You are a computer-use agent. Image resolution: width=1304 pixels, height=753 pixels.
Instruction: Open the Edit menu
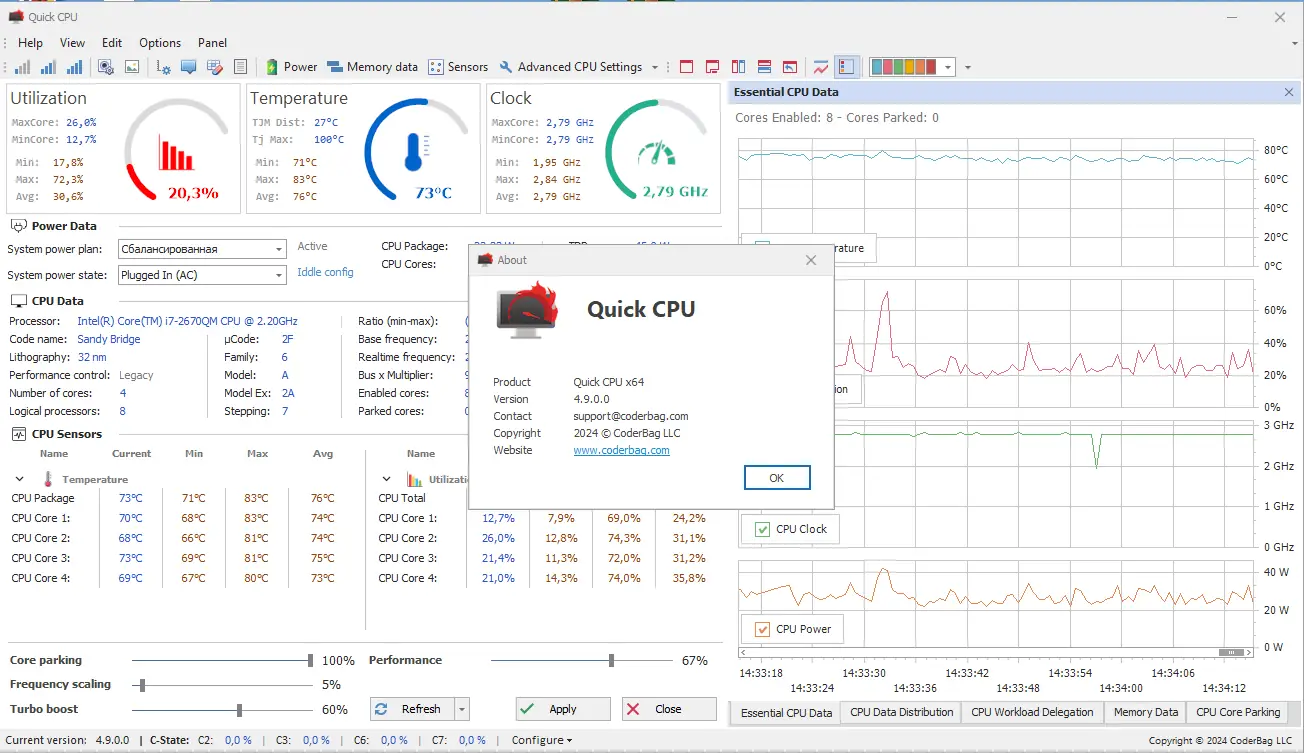112,43
